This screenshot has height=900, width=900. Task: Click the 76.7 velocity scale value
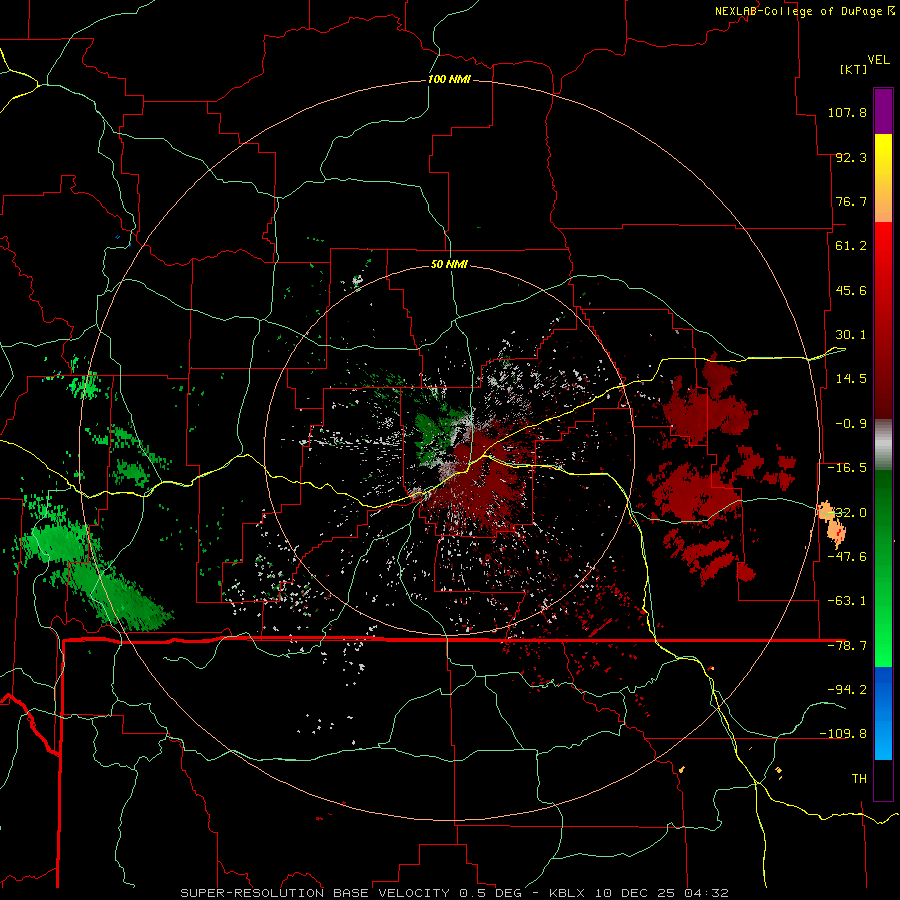[851, 201]
